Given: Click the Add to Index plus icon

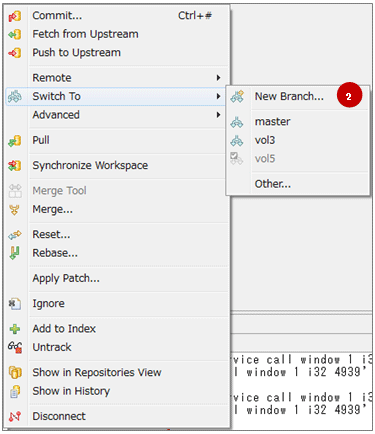Looking at the screenshot, I should pyautogui.click(x=15, y=329).
